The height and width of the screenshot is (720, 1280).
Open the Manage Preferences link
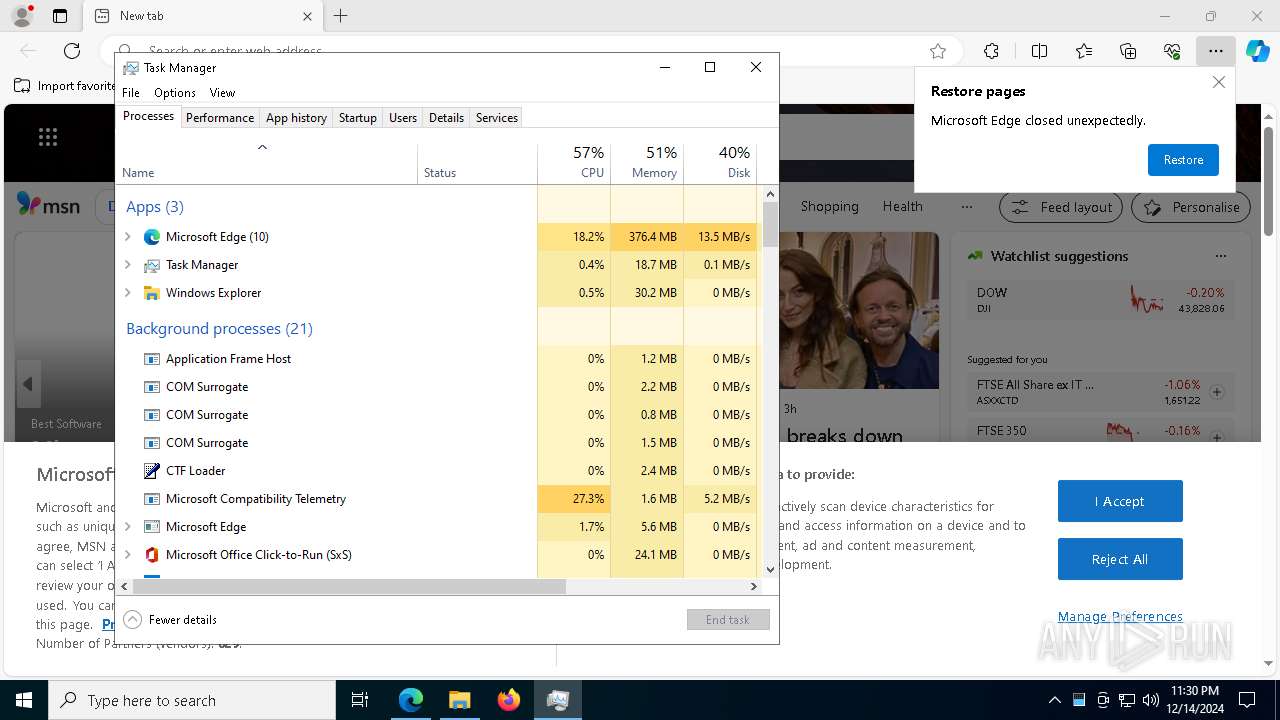tap(1120, 616)
